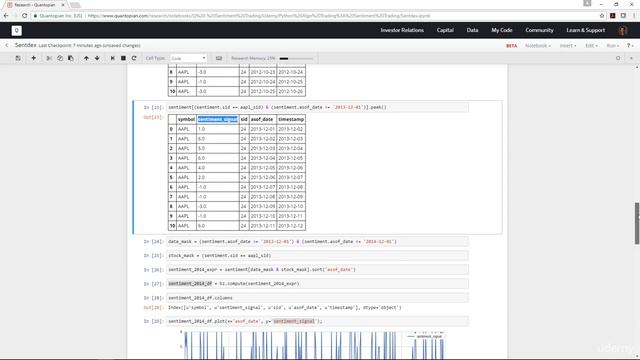Expand the Run menu

tap(612, 46)
